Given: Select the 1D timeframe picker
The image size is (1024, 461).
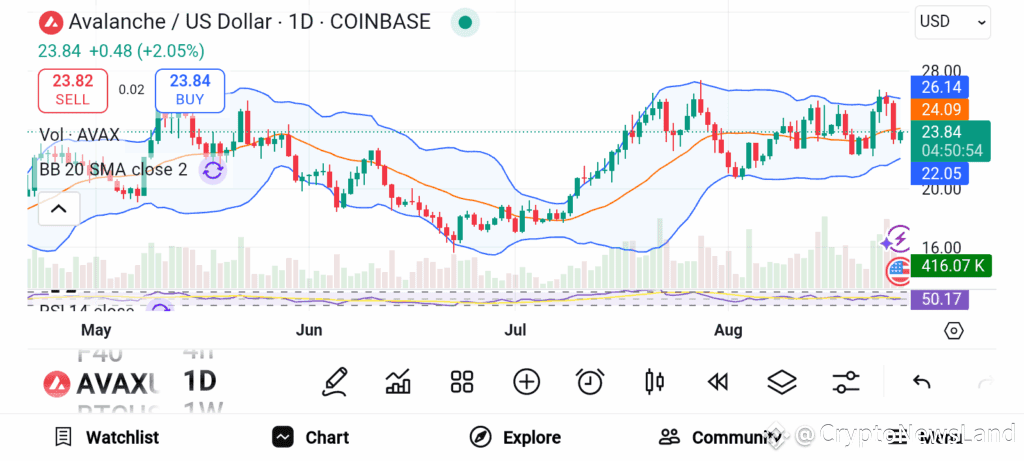Looking at the screenshot, I should (x=199, y=381).
